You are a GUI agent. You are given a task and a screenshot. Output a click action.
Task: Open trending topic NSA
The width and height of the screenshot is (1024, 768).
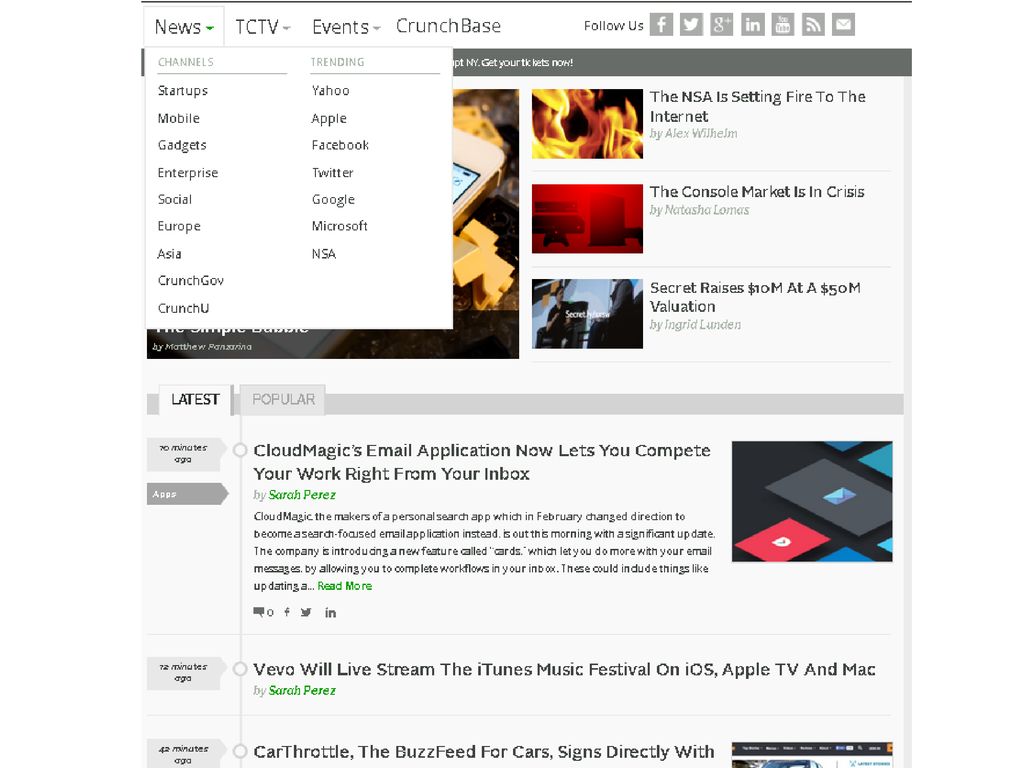[x=324, y=253]
